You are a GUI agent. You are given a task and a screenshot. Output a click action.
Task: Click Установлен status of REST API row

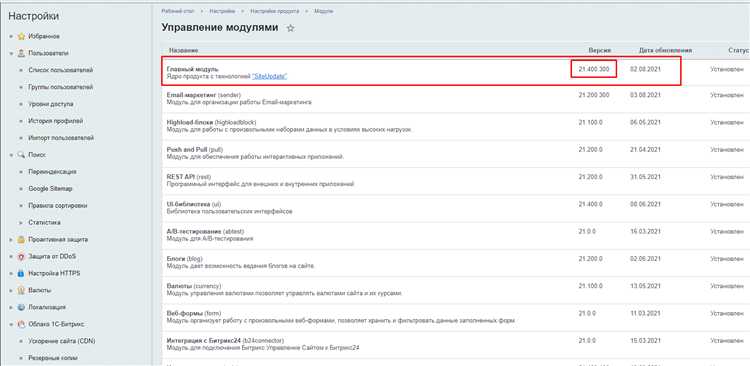[727, 177]
